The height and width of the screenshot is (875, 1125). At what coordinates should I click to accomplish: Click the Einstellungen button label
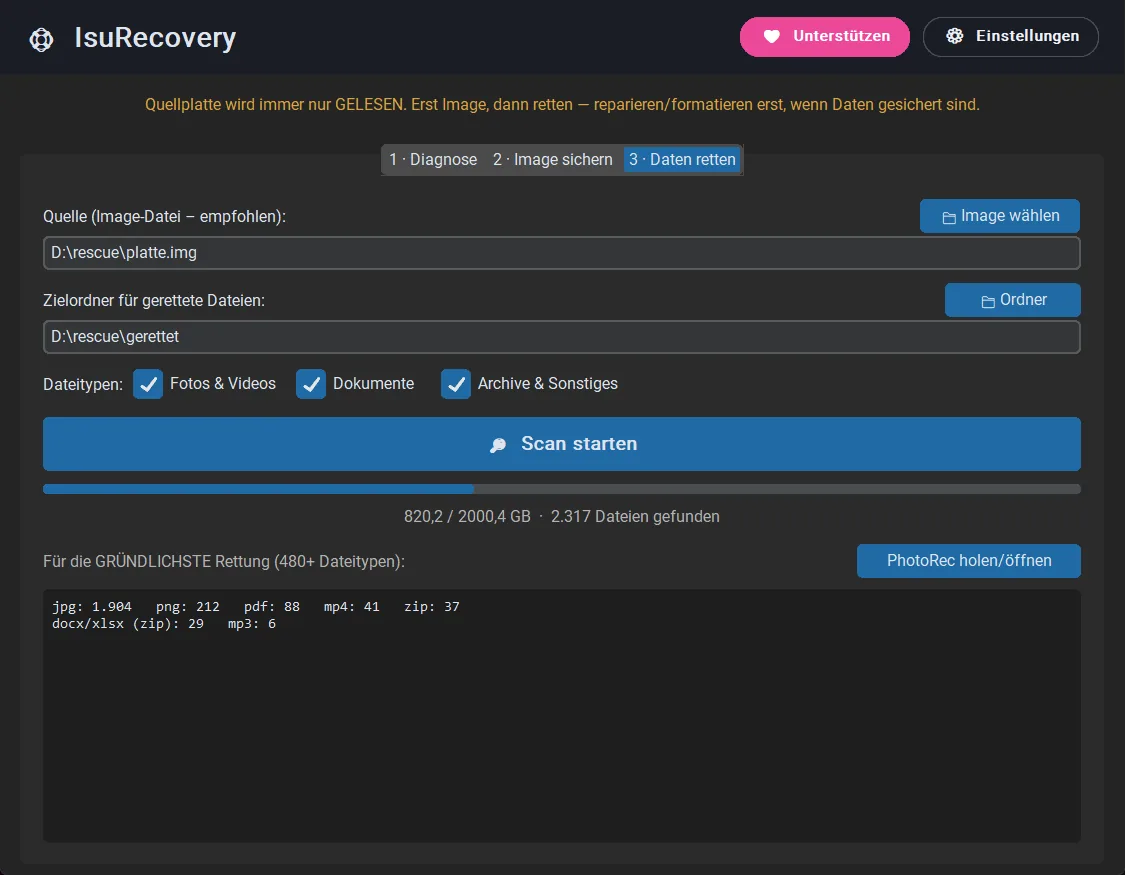tap(1027, 36)
